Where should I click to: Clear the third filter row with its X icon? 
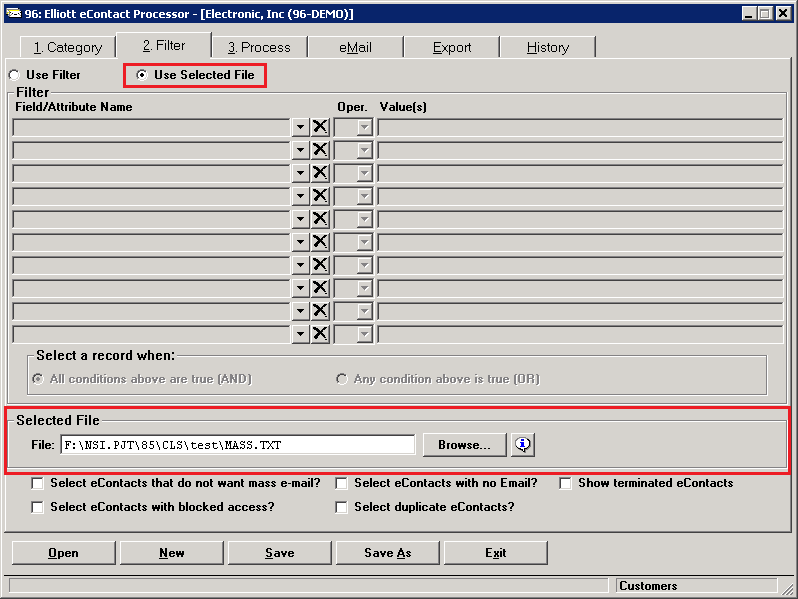click(x=320, y=173)
